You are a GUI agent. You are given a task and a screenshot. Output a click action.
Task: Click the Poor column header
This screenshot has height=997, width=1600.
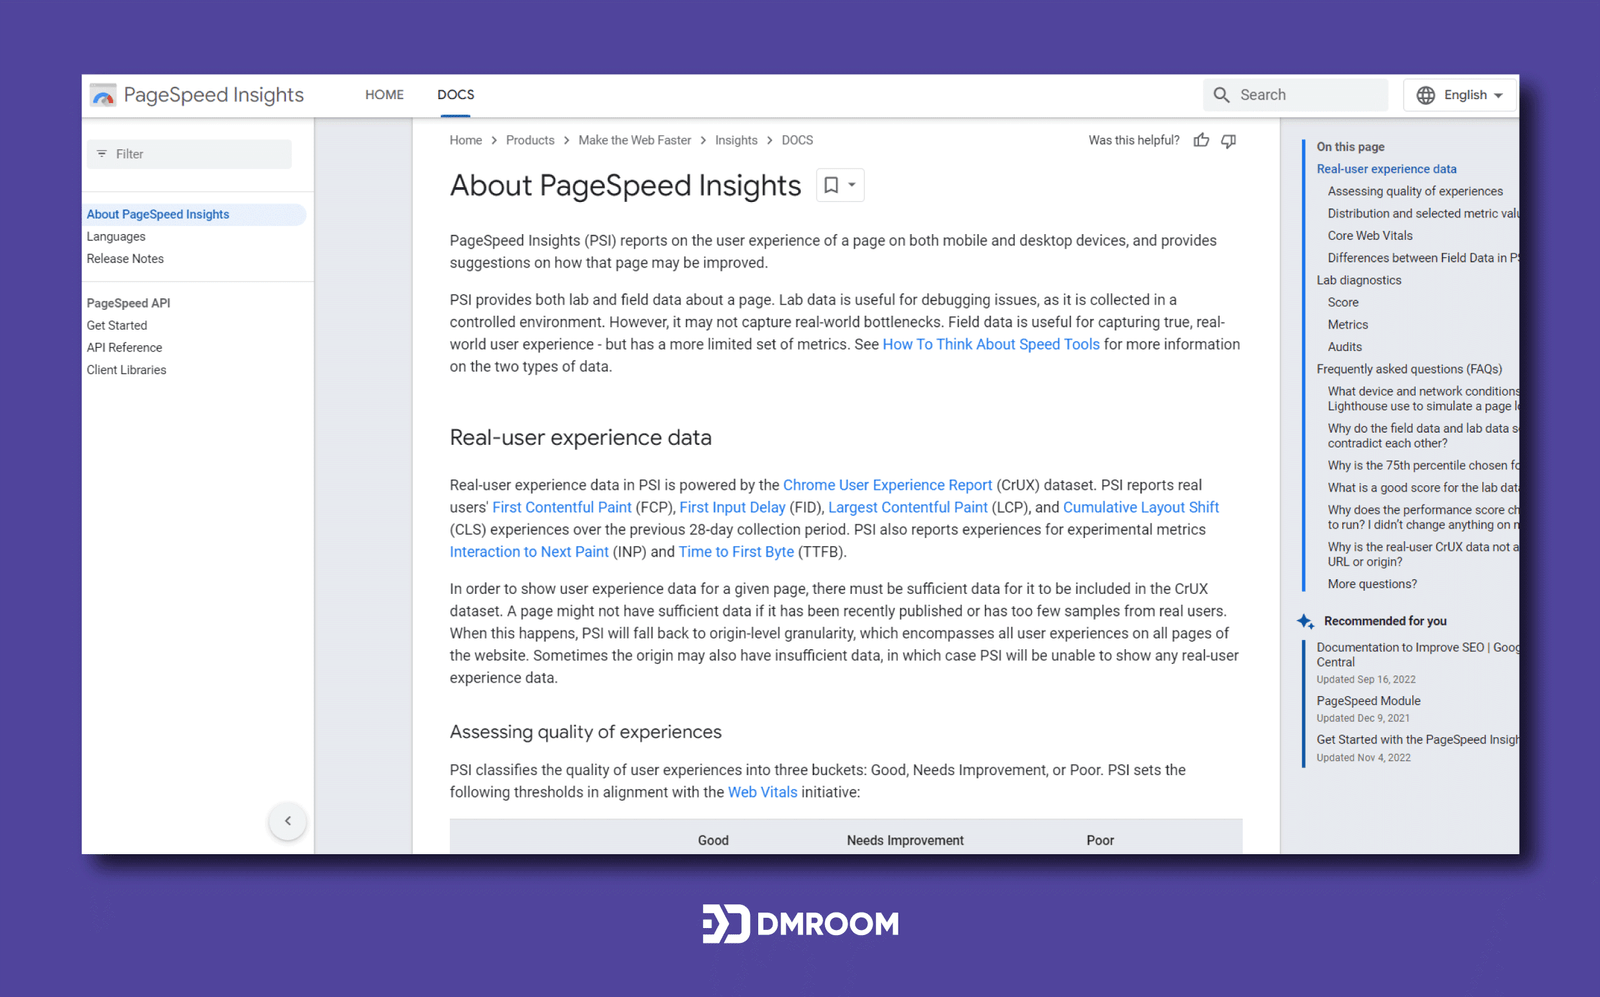point(1100,840)
